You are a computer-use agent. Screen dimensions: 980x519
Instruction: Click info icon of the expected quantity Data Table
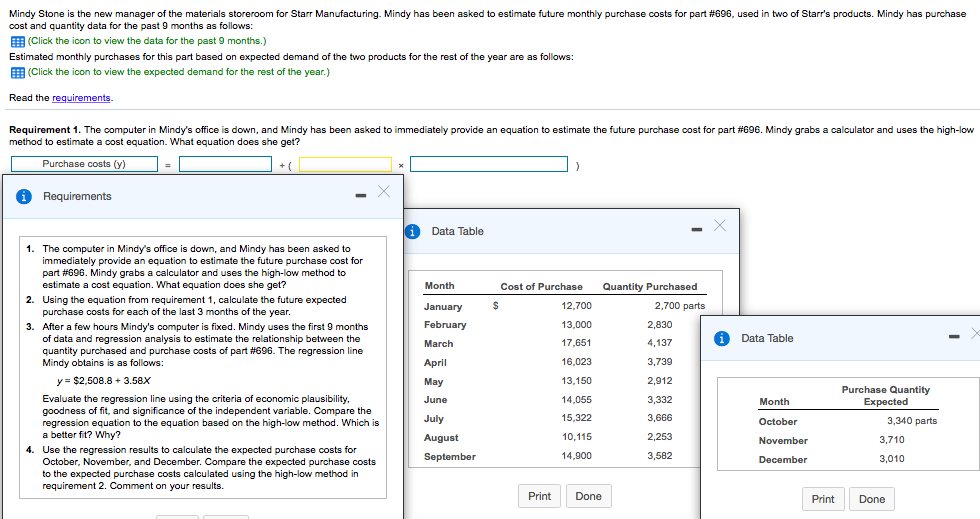[x=722, y=338]
